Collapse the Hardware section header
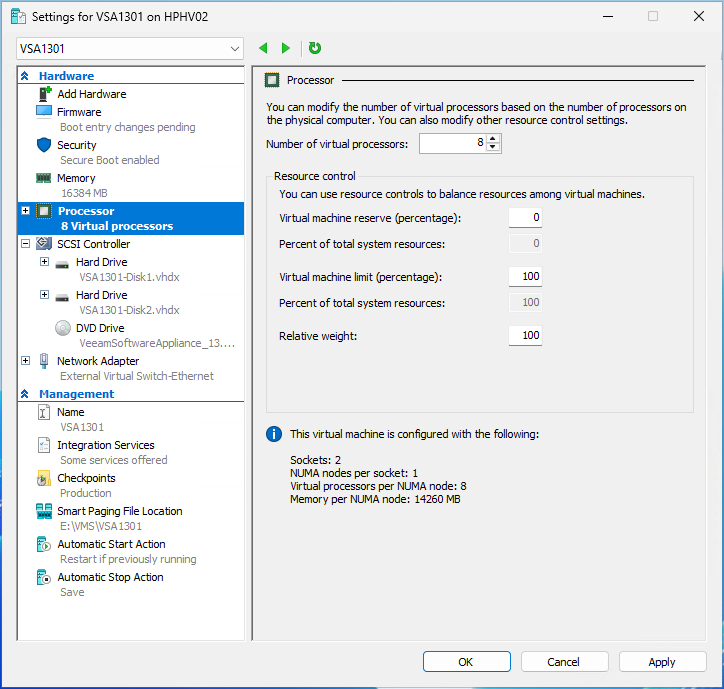 tap(25, 76)
